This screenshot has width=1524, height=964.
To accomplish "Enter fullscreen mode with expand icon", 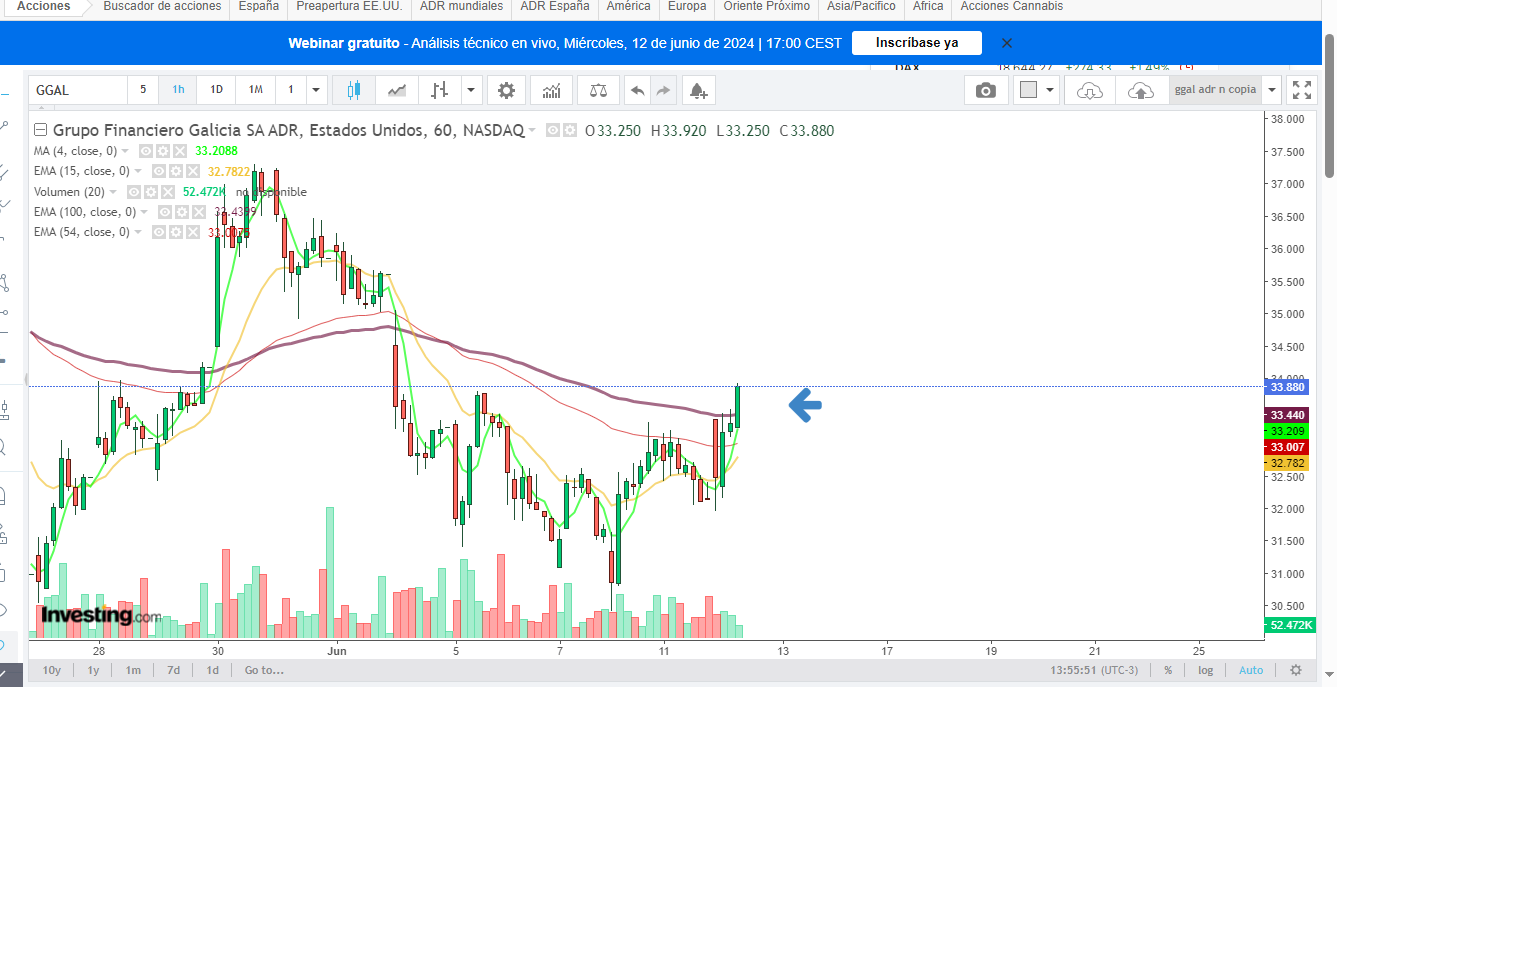I will pos(1302,90).
